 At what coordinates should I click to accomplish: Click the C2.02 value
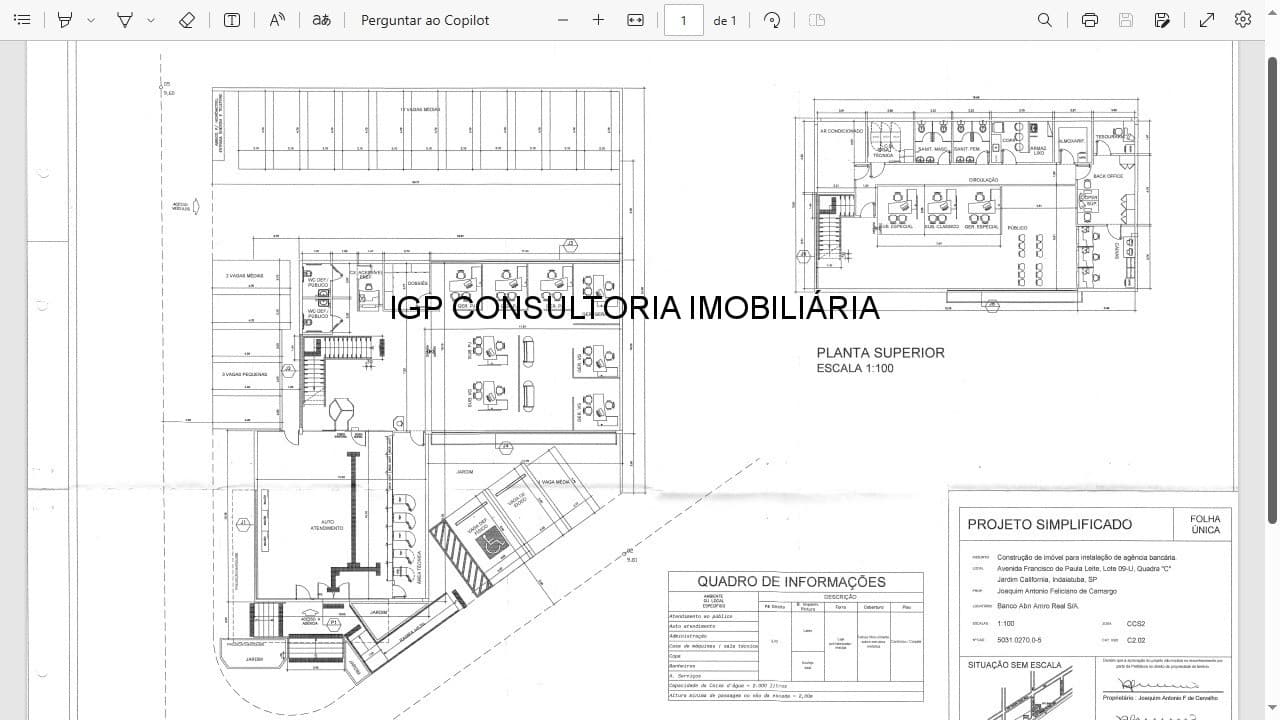point(1136,639)
